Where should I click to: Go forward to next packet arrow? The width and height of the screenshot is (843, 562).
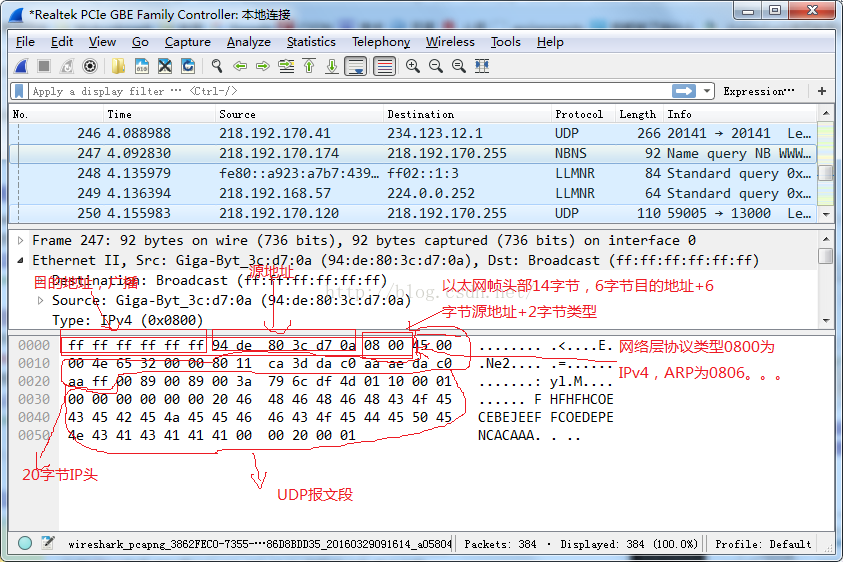point(263,66)
